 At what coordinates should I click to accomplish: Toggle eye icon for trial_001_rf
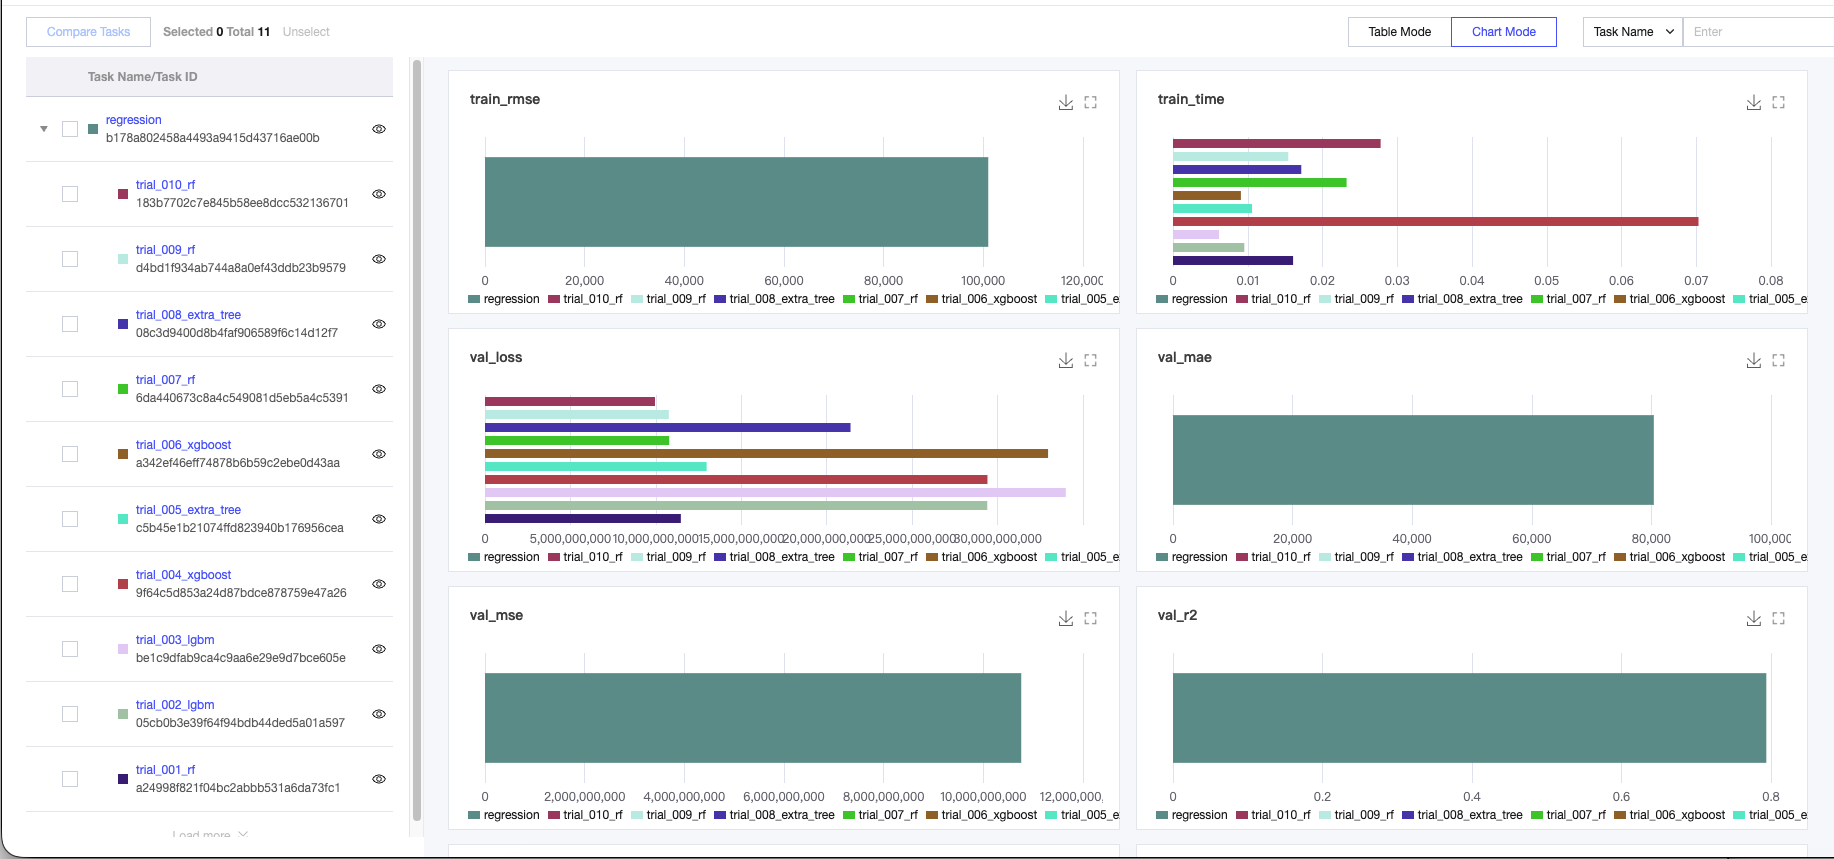[x=379, y=779]
